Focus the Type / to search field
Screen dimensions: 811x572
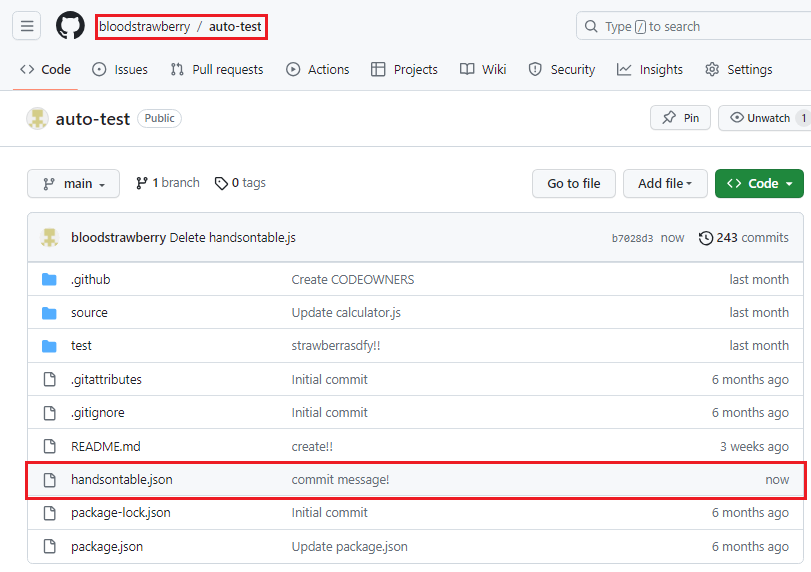point(693,26)
